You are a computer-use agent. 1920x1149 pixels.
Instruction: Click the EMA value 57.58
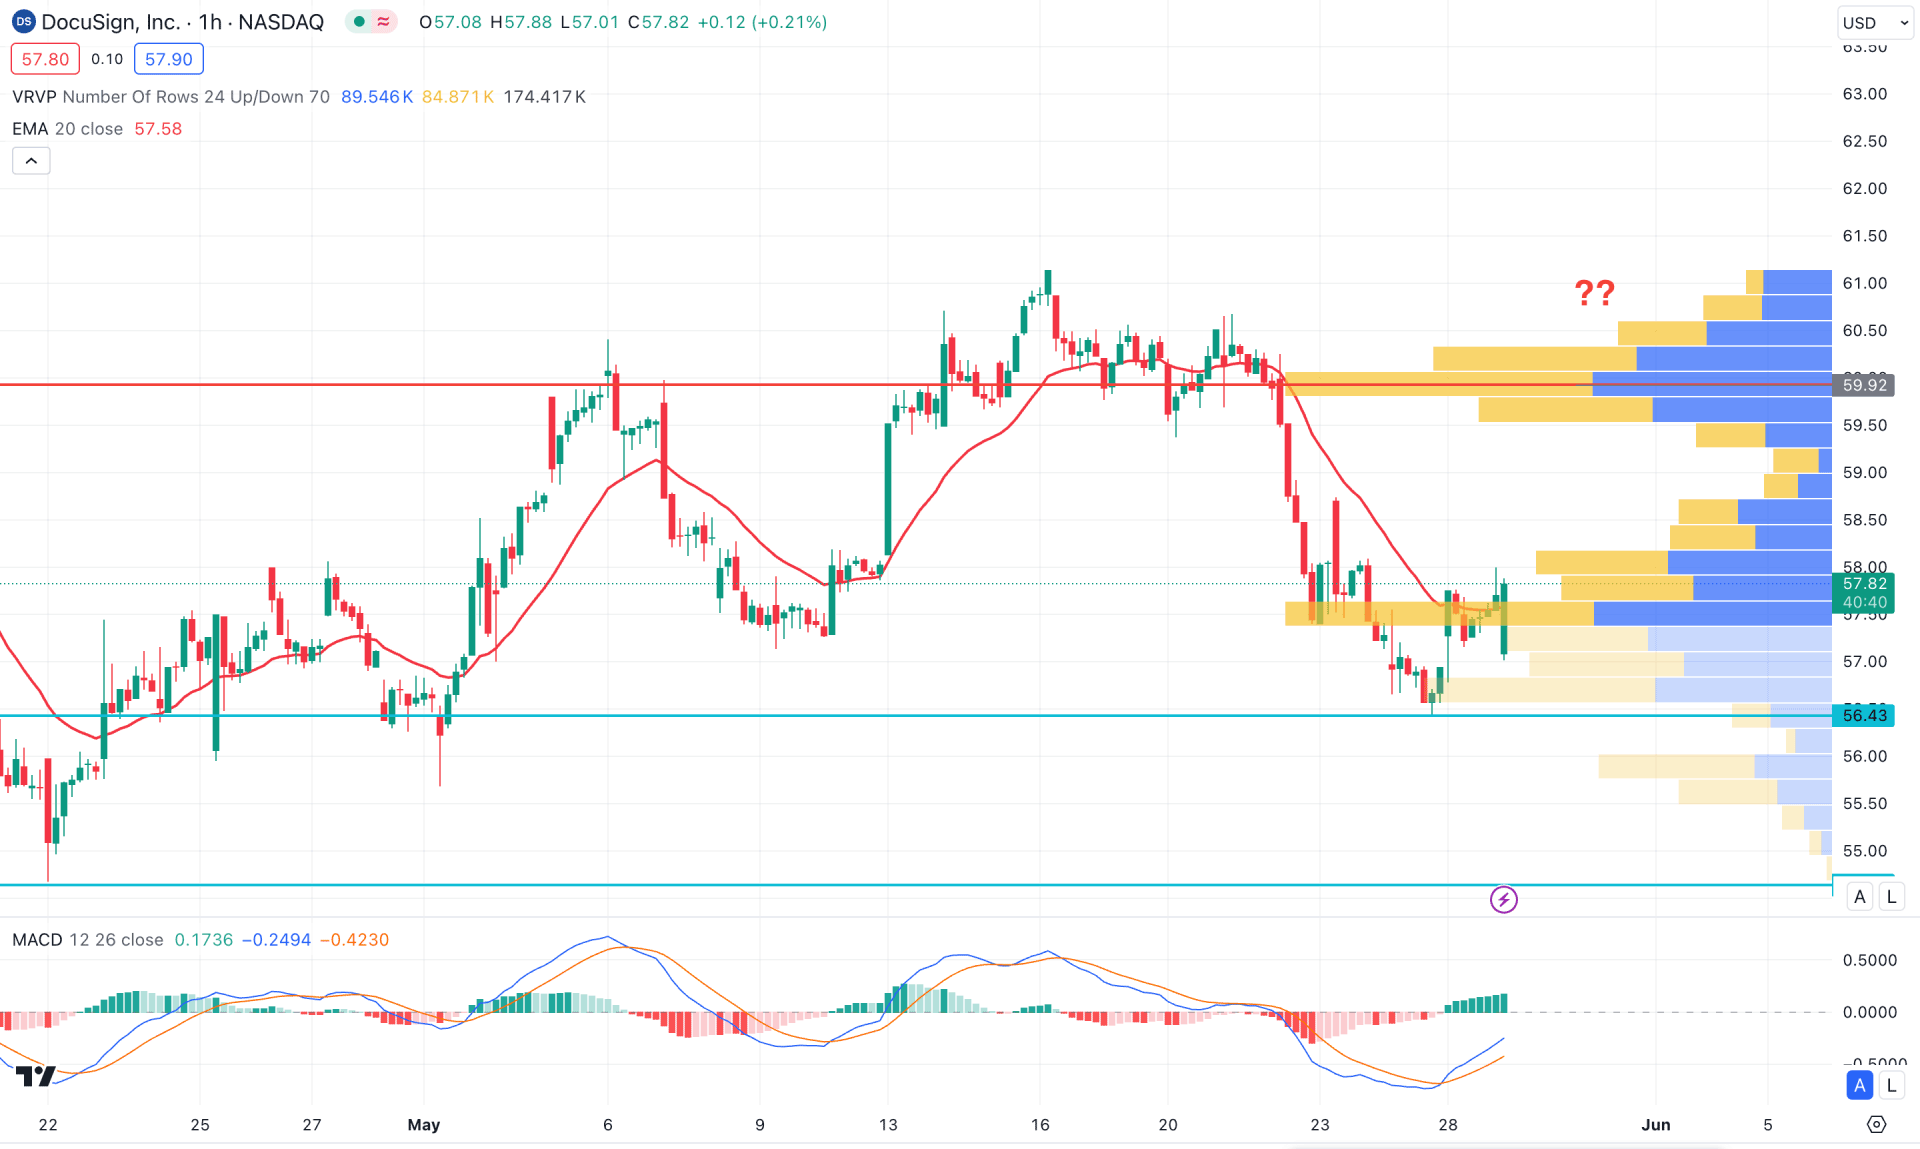click(x=158, y=129)
